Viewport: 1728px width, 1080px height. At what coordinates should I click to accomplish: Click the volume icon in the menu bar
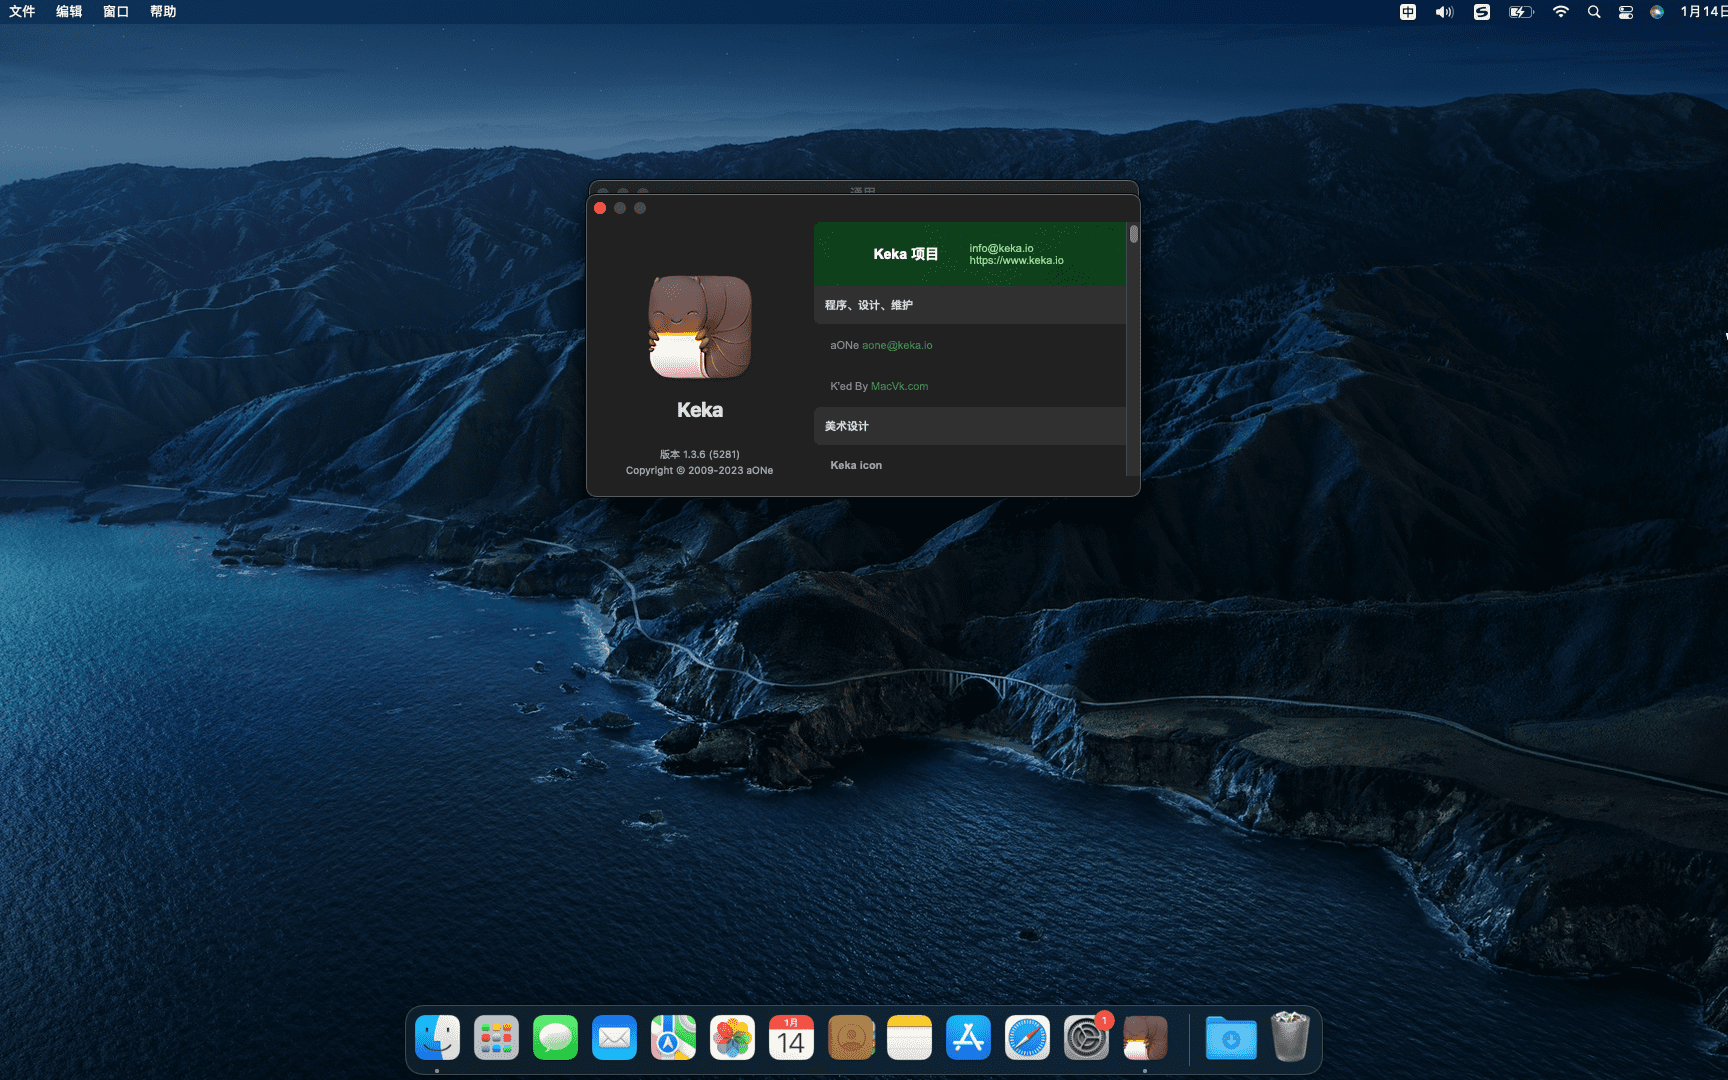point(1443,12)
